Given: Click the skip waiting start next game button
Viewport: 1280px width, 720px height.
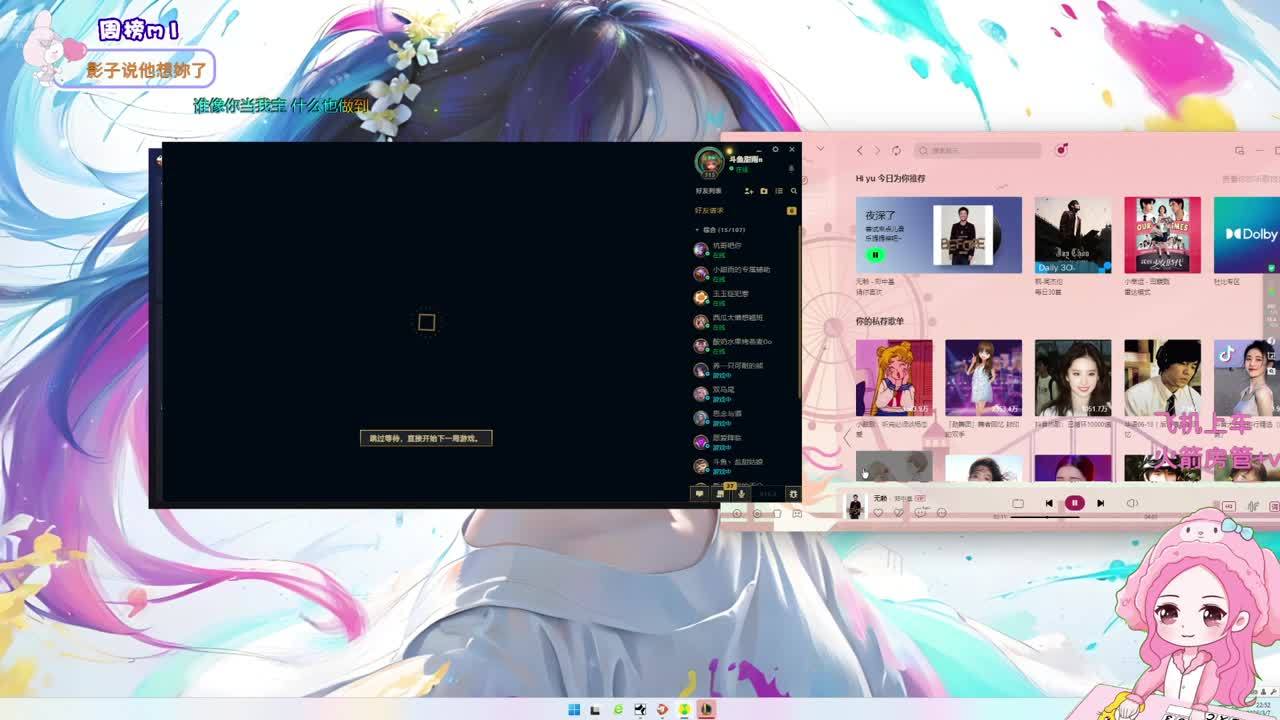Looking at the screenshot, I should tap(426, 438).
